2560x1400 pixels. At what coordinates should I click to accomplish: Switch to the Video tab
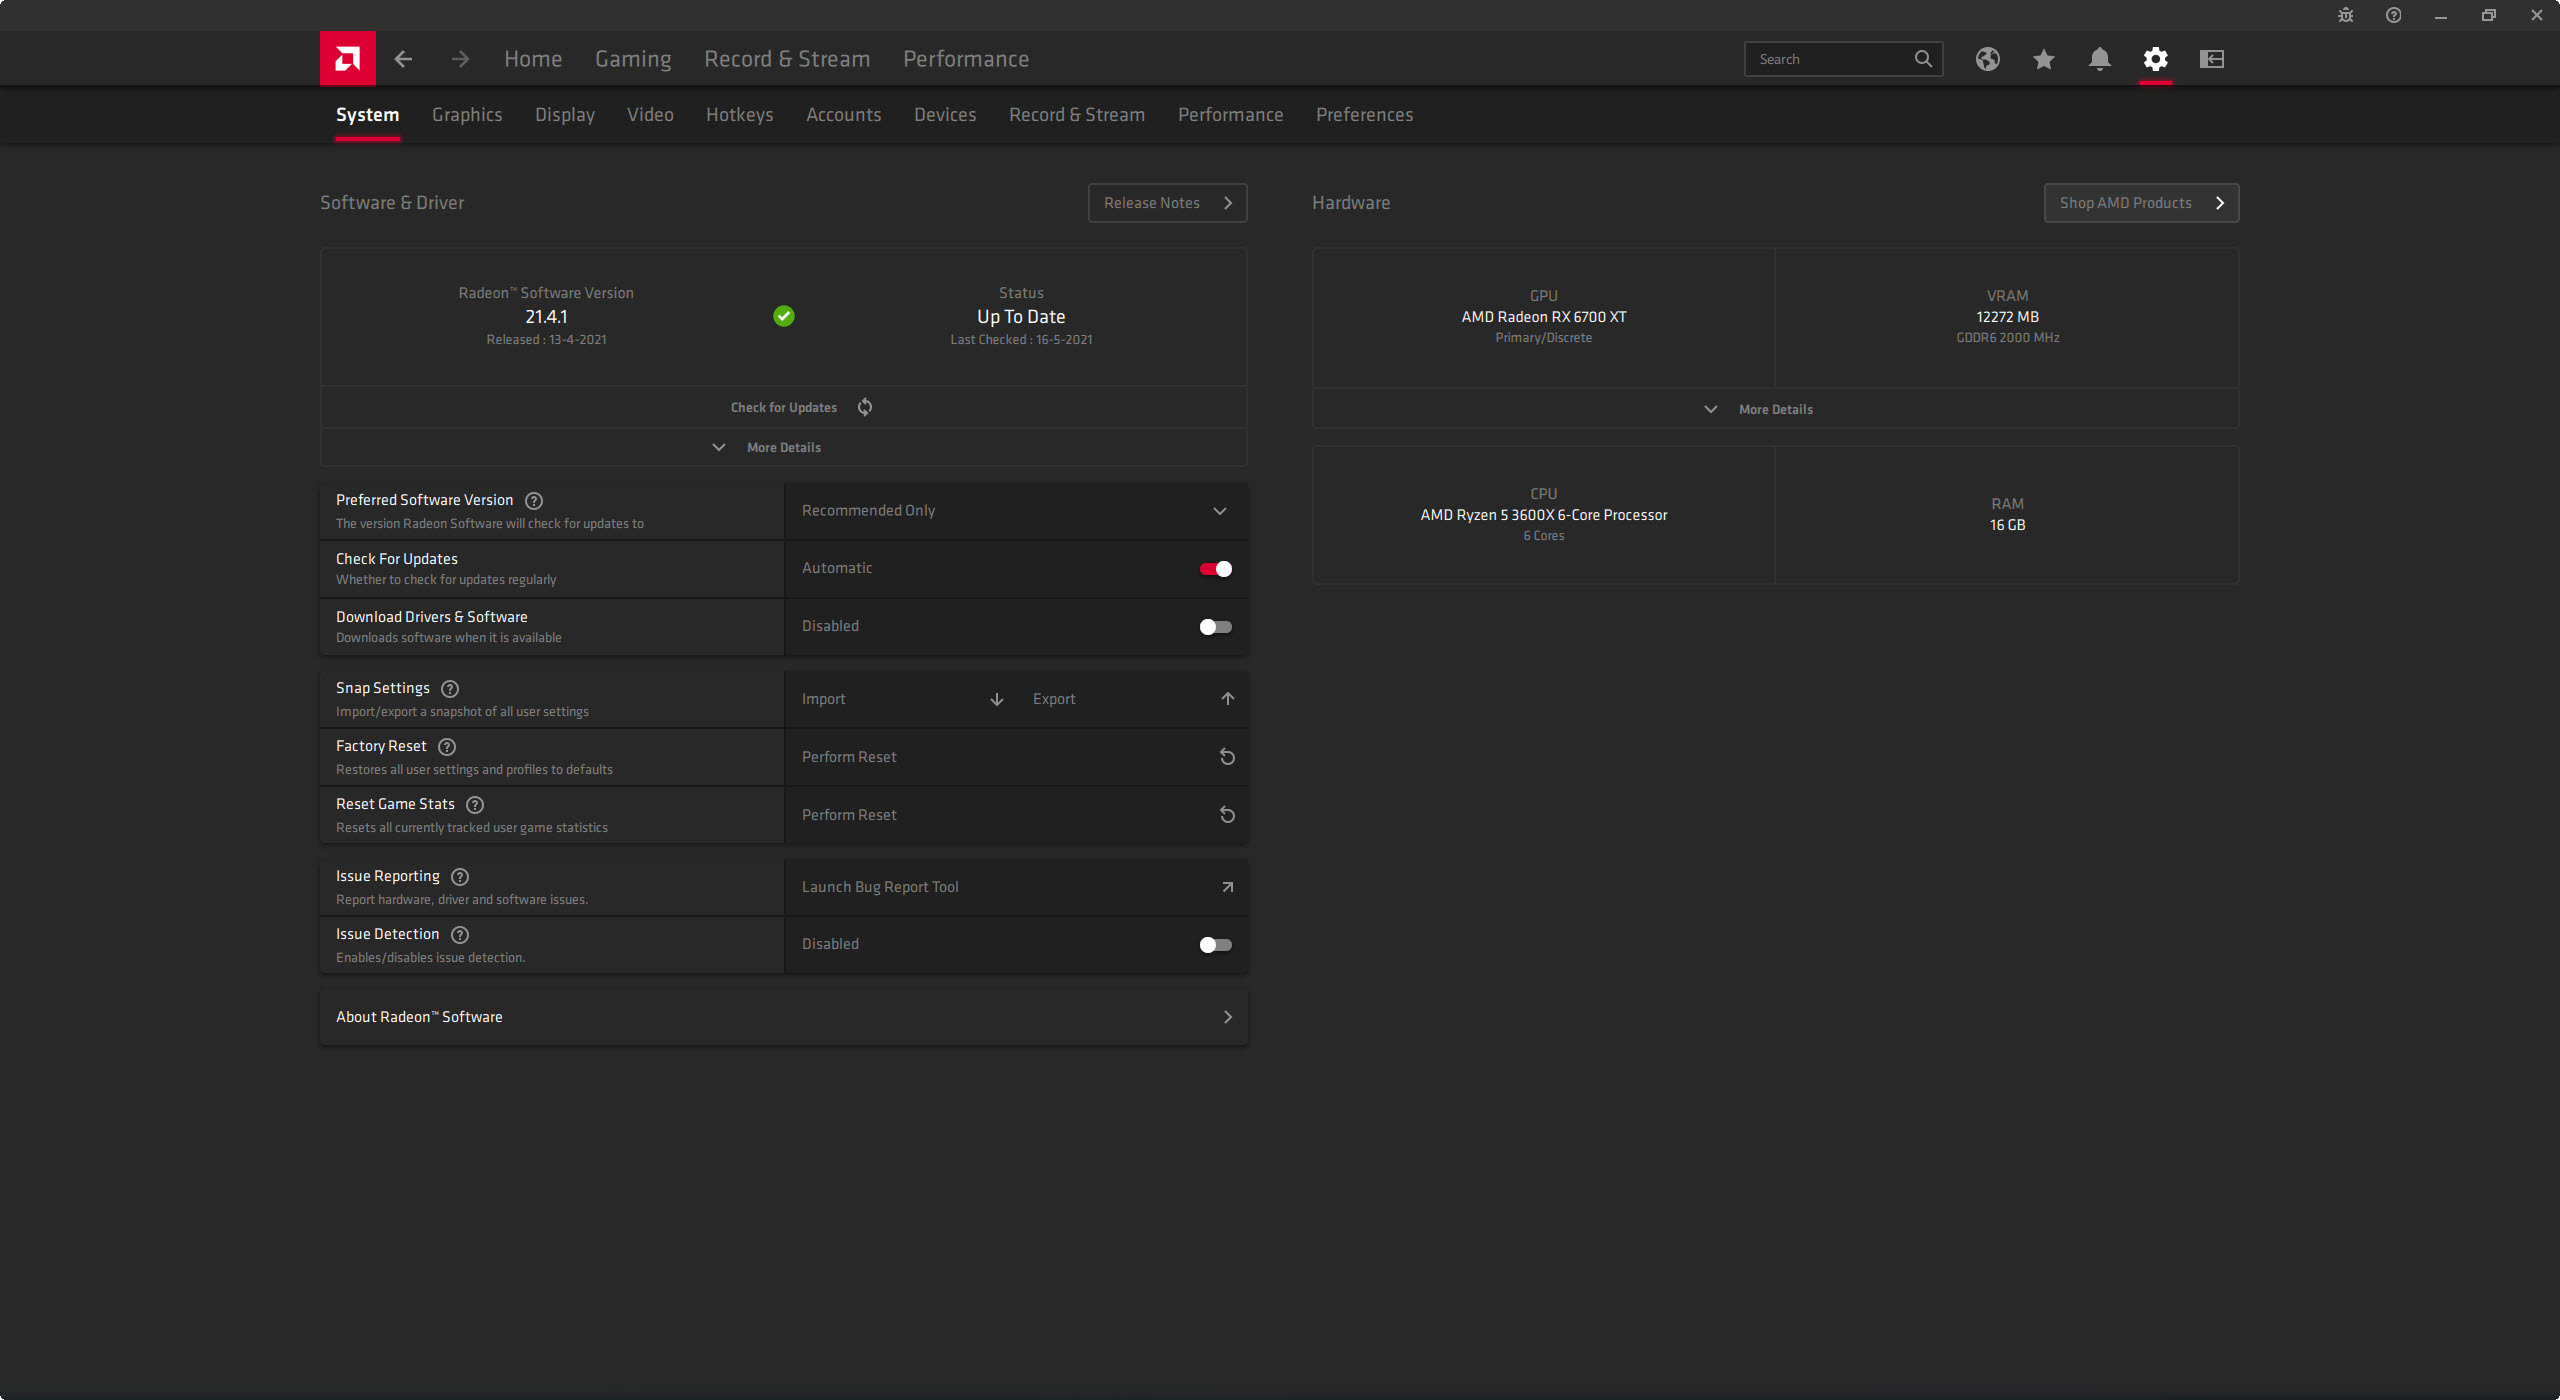coord(650,115)
